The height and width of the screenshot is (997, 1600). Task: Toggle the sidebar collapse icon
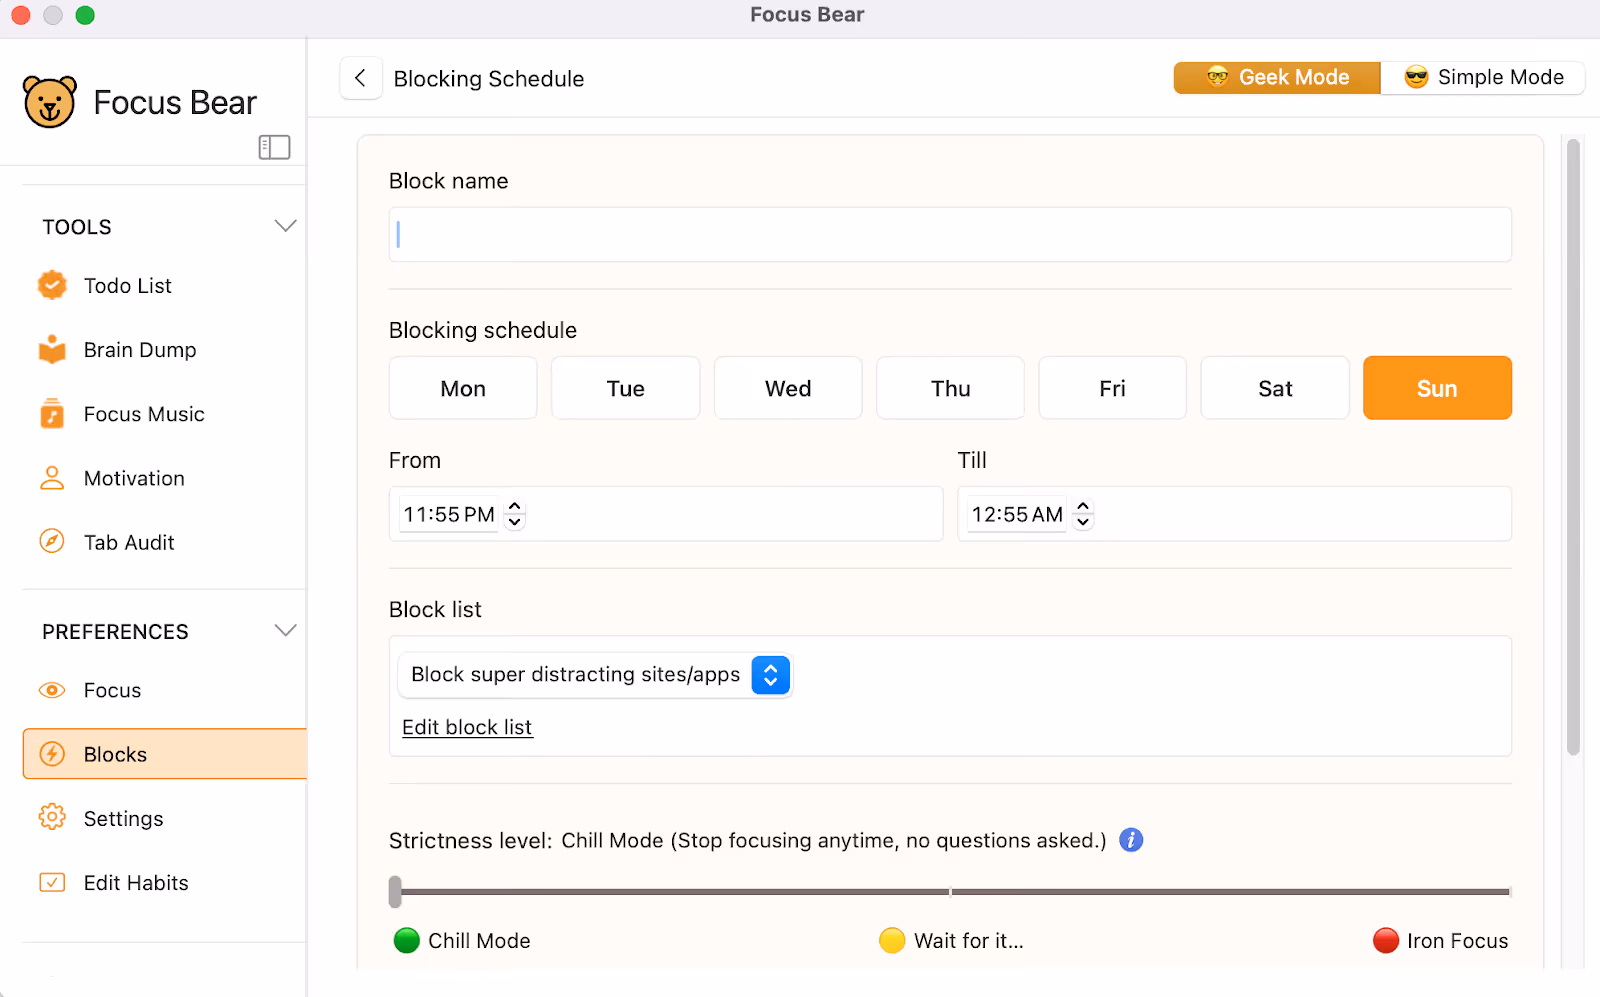point(274,147)
